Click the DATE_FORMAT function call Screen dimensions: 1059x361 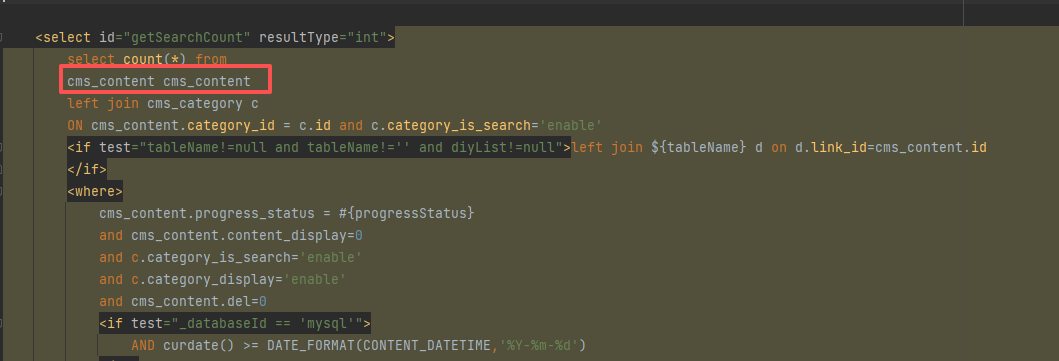425,345
